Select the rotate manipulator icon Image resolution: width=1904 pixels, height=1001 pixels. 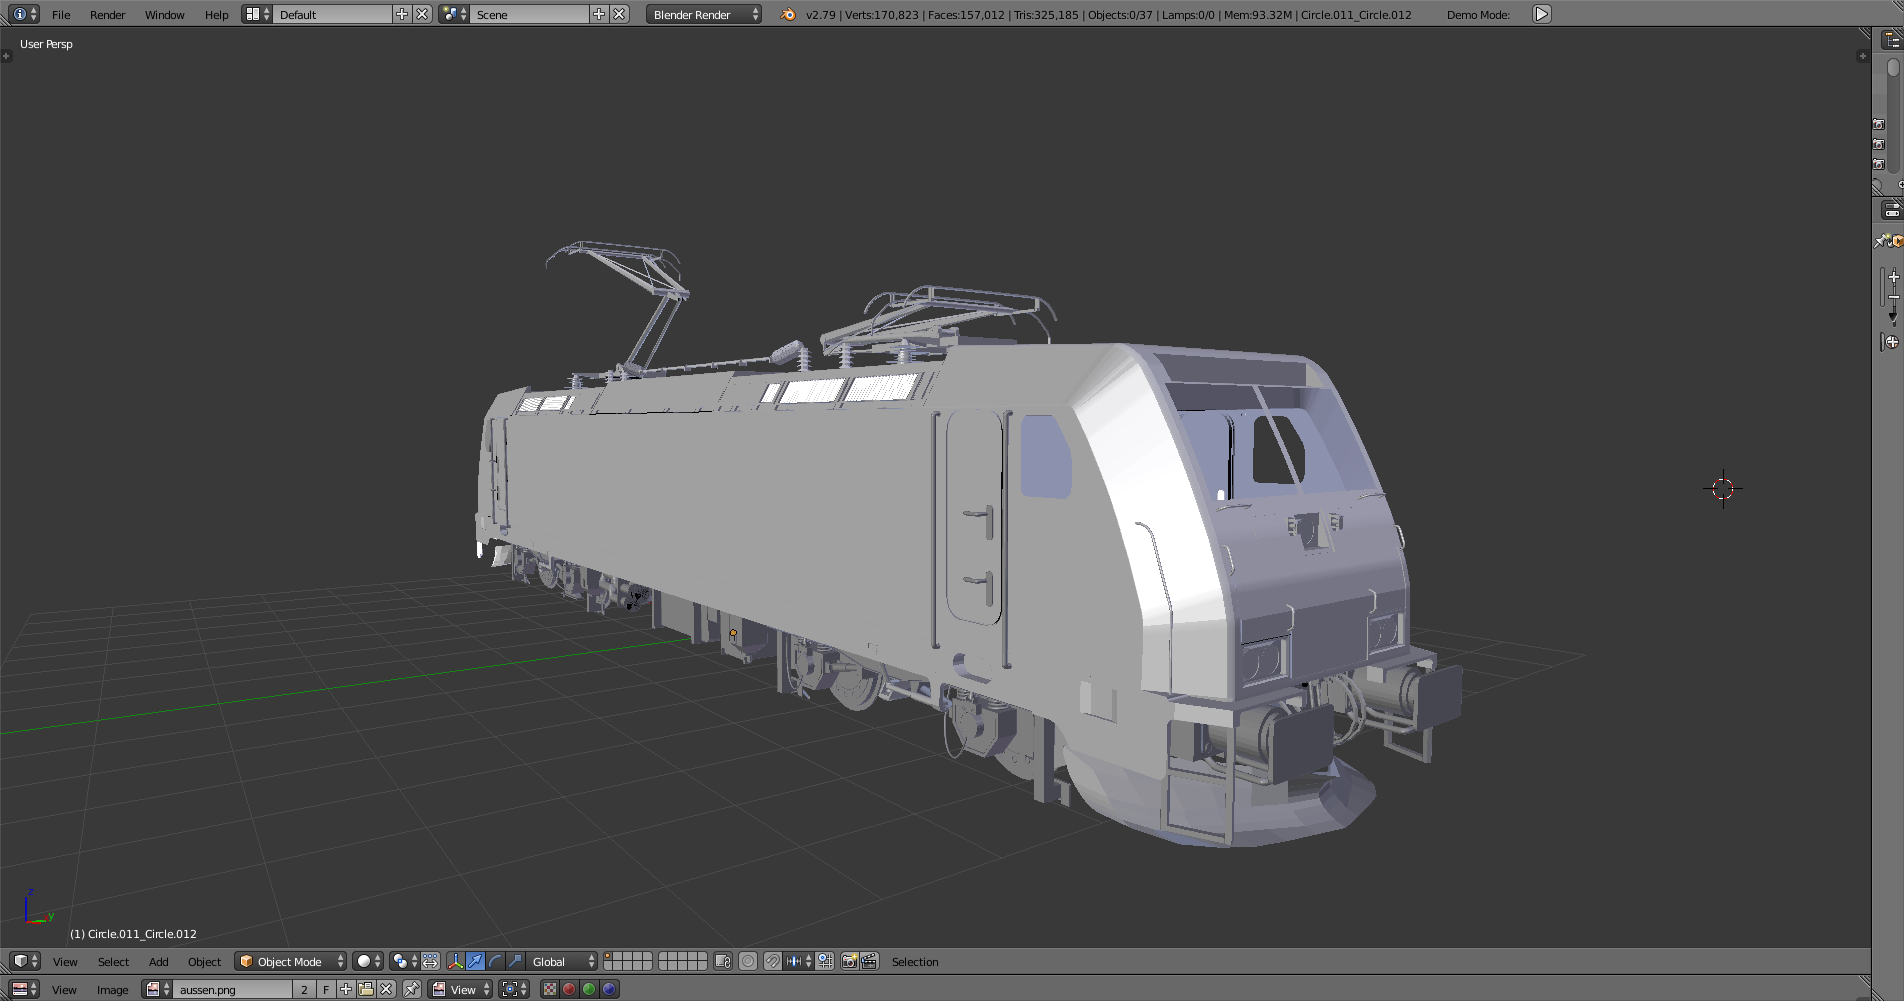click(x=495, y=961)
